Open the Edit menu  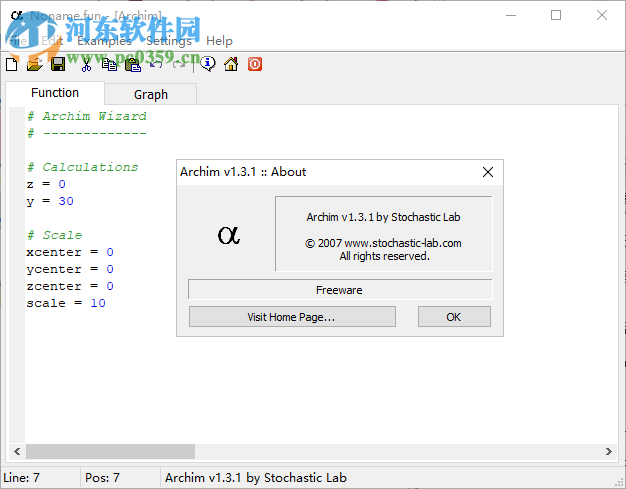(x=52, y=41)
